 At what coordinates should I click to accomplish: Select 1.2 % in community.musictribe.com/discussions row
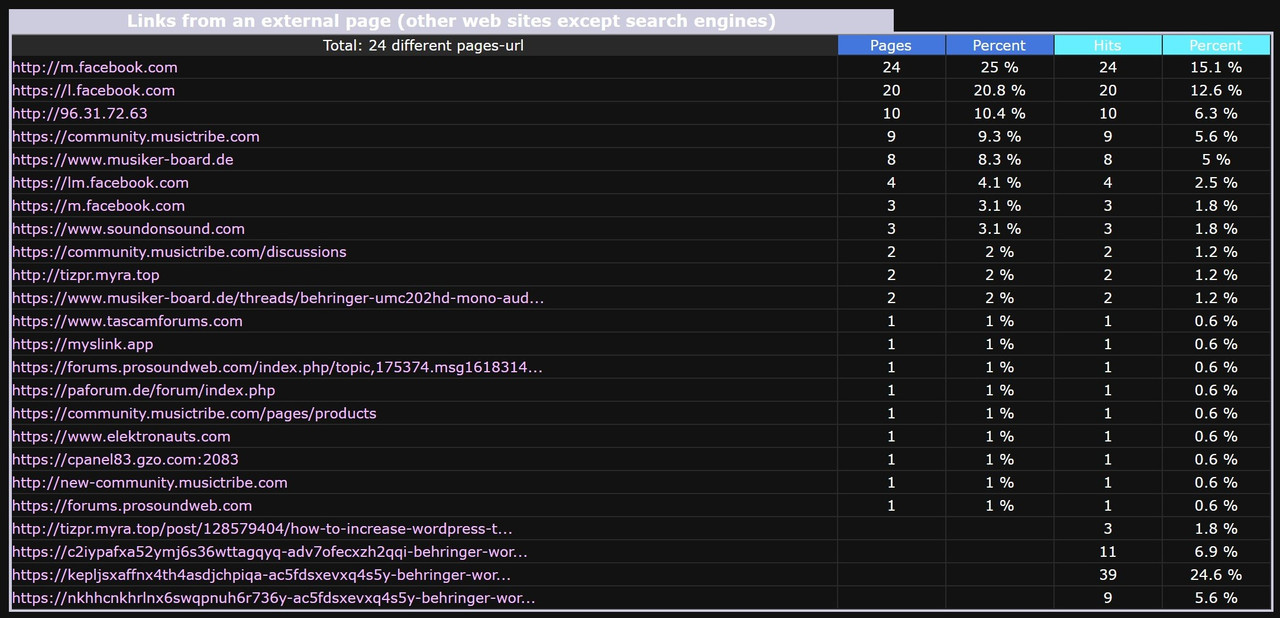[x=1216, y=251]
